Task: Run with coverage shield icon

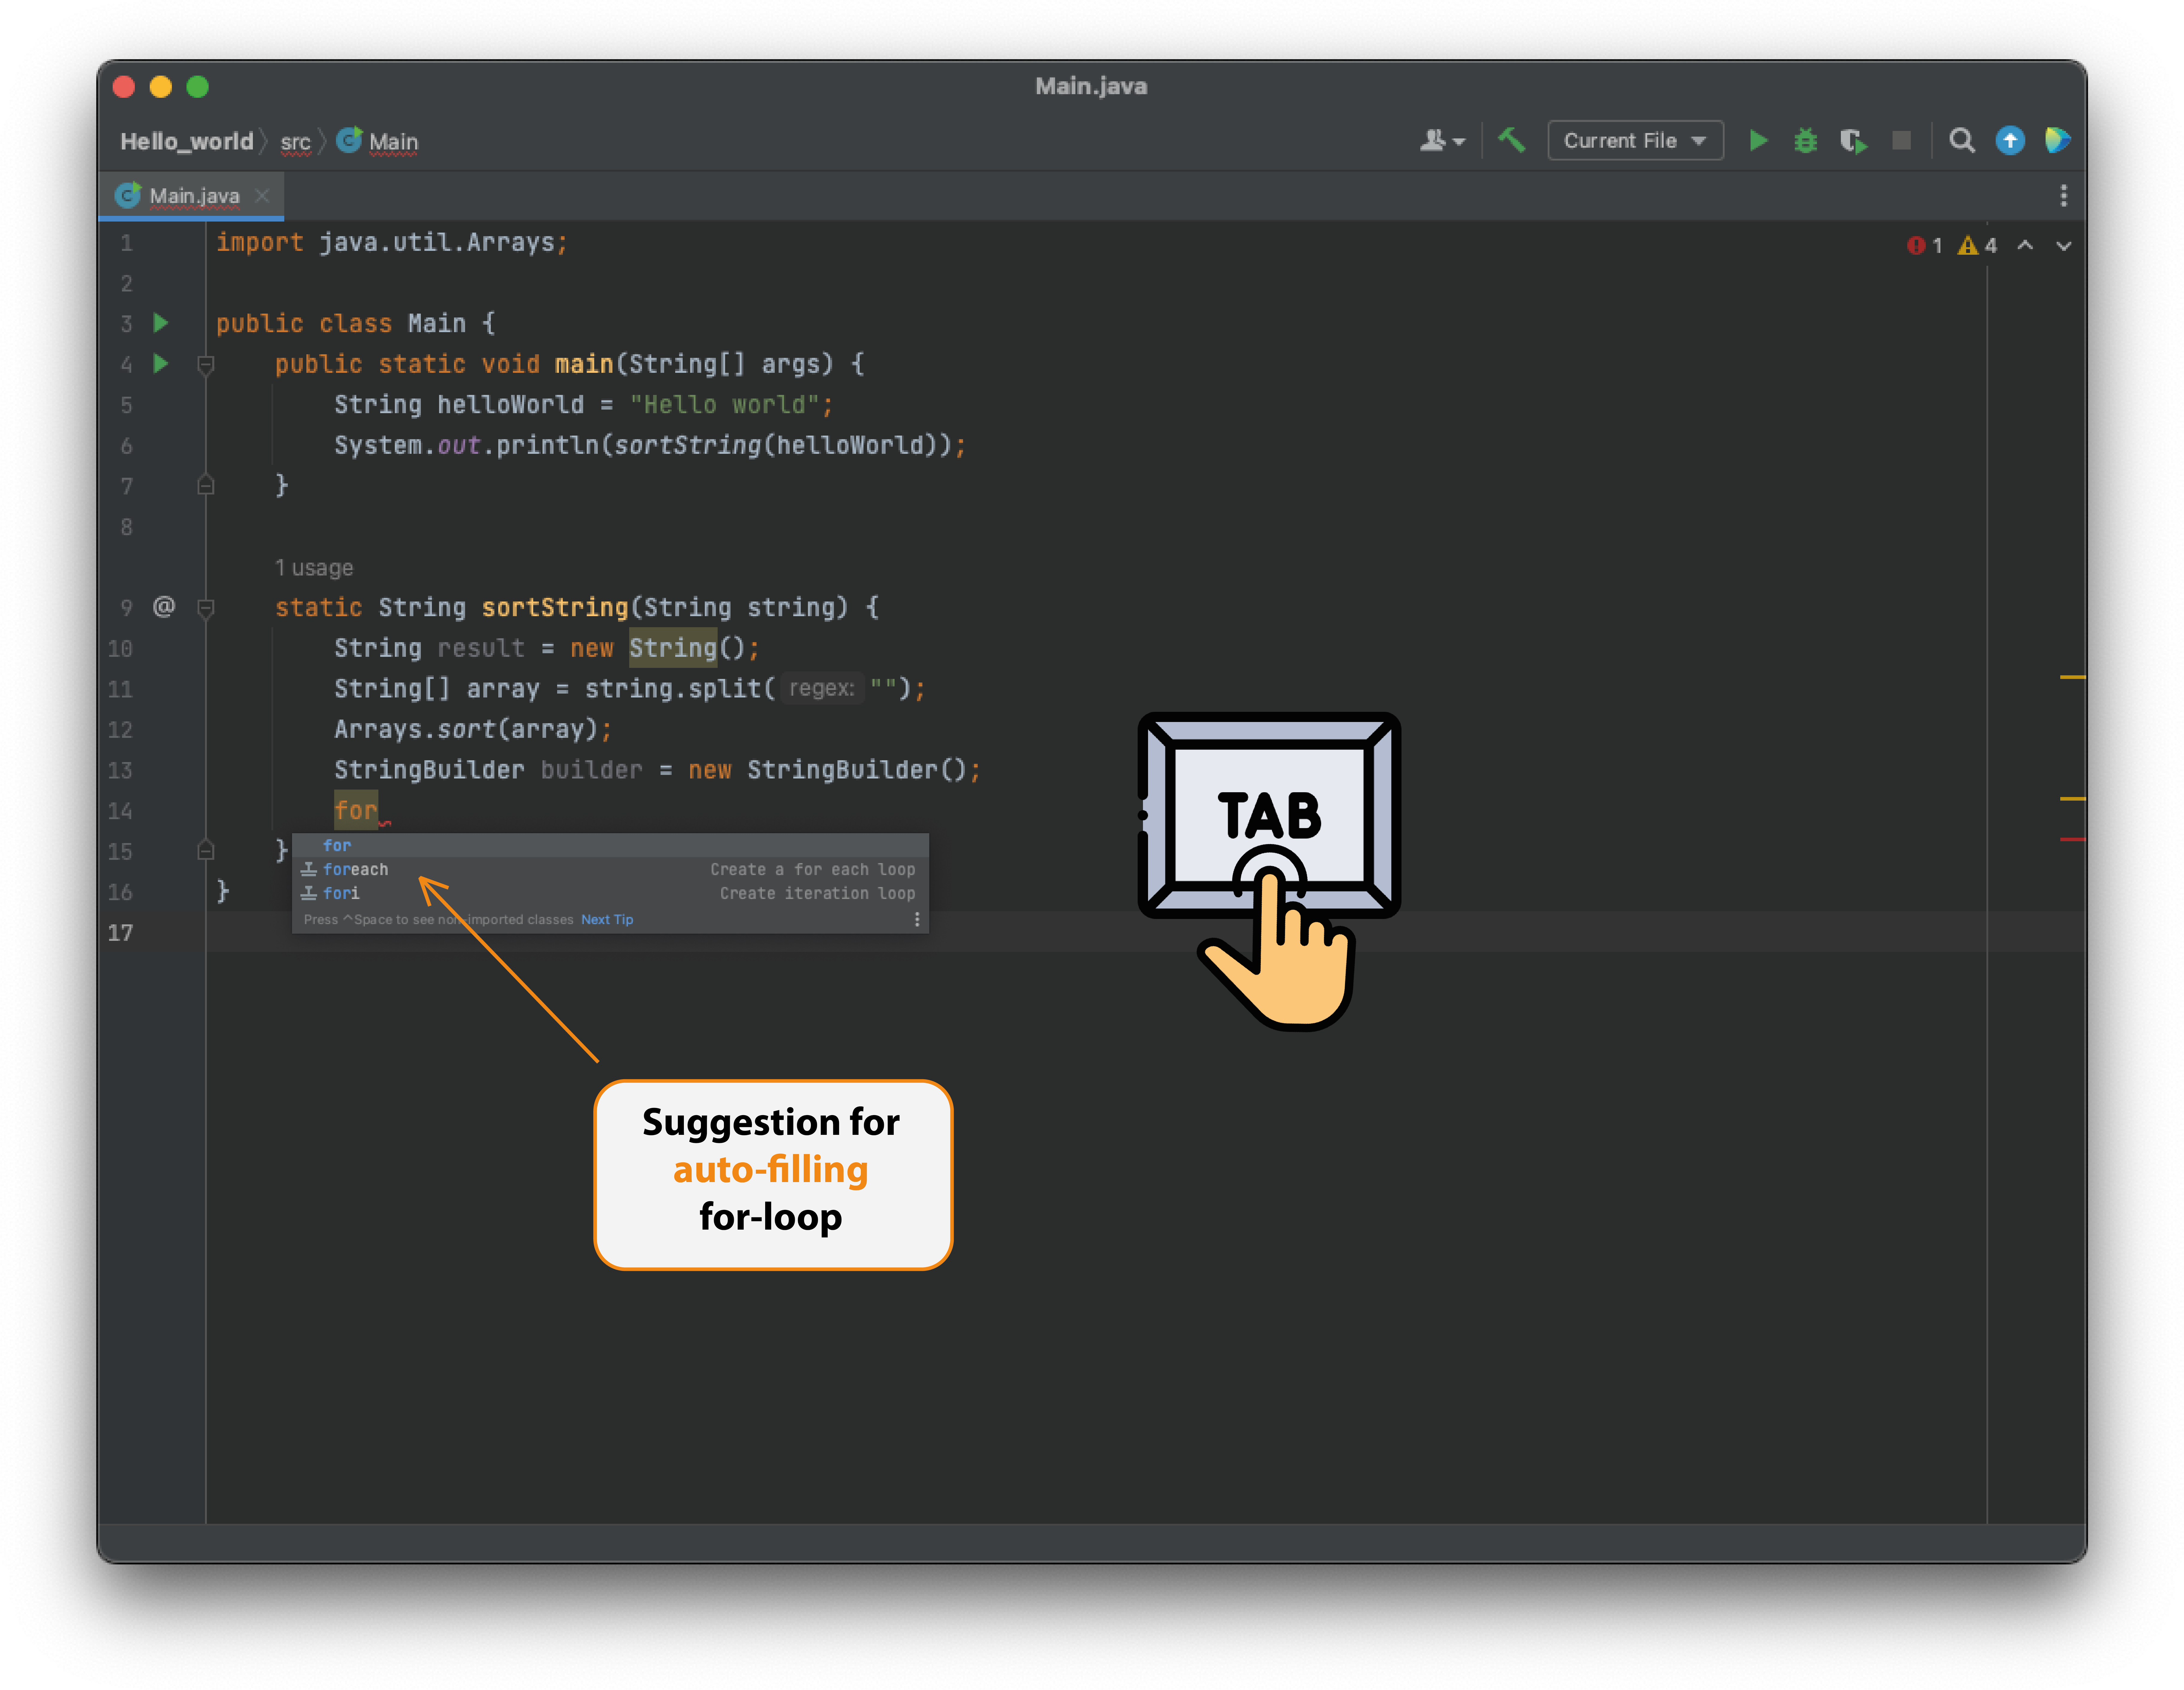Action: click(1853, 141)
